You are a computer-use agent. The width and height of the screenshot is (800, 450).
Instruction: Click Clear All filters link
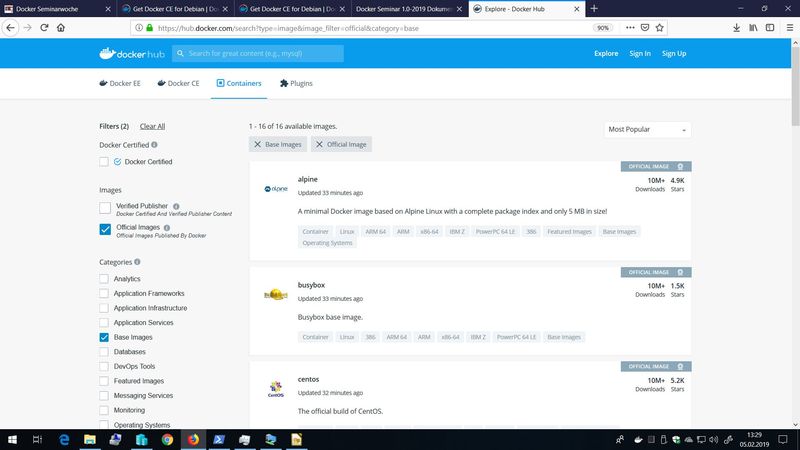[153, 126]
